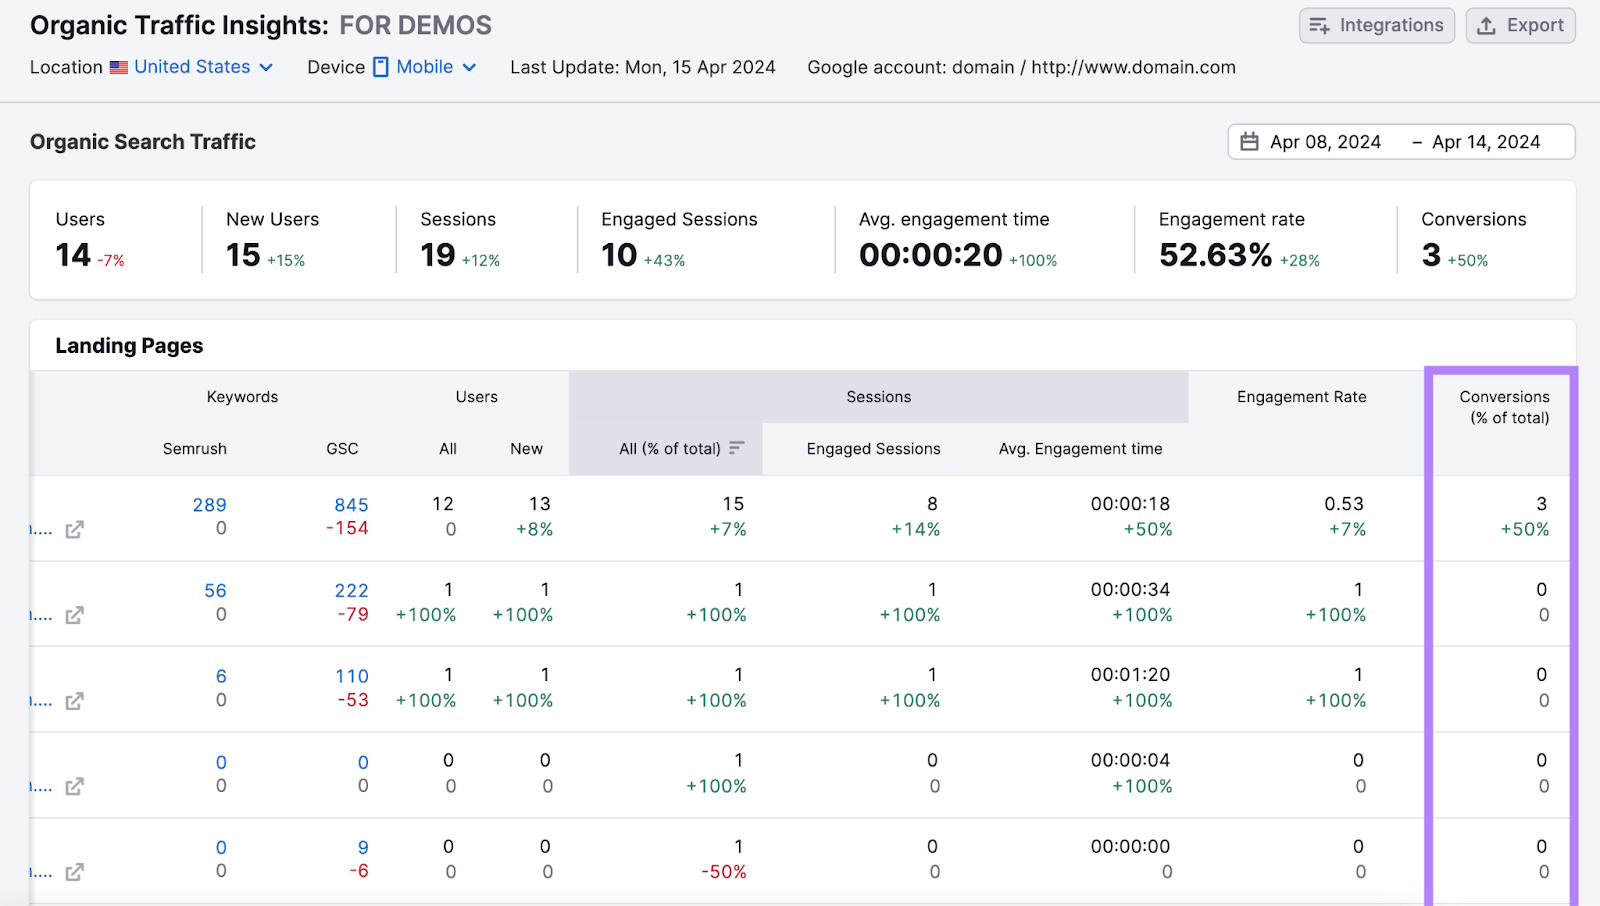Sort by Avg. Engagement time column
1600x906 pixels.
(x=1080, y=449)
